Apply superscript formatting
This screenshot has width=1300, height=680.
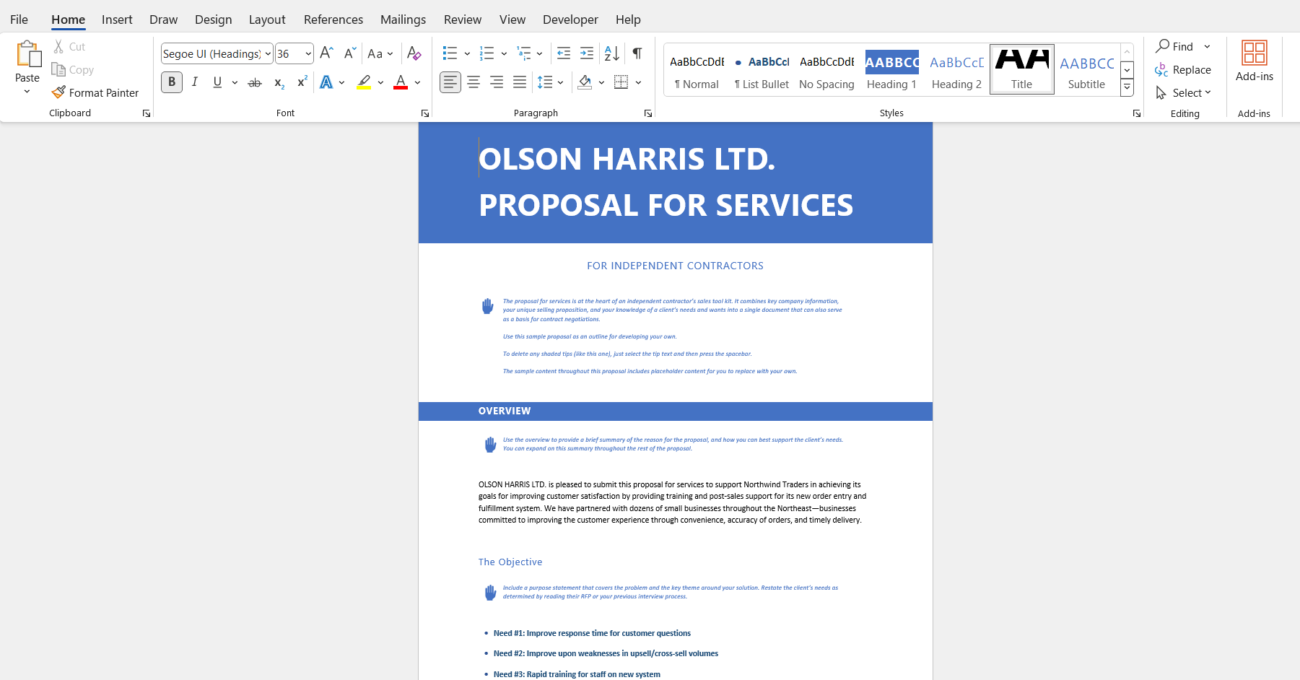click(x=302, y=83)
